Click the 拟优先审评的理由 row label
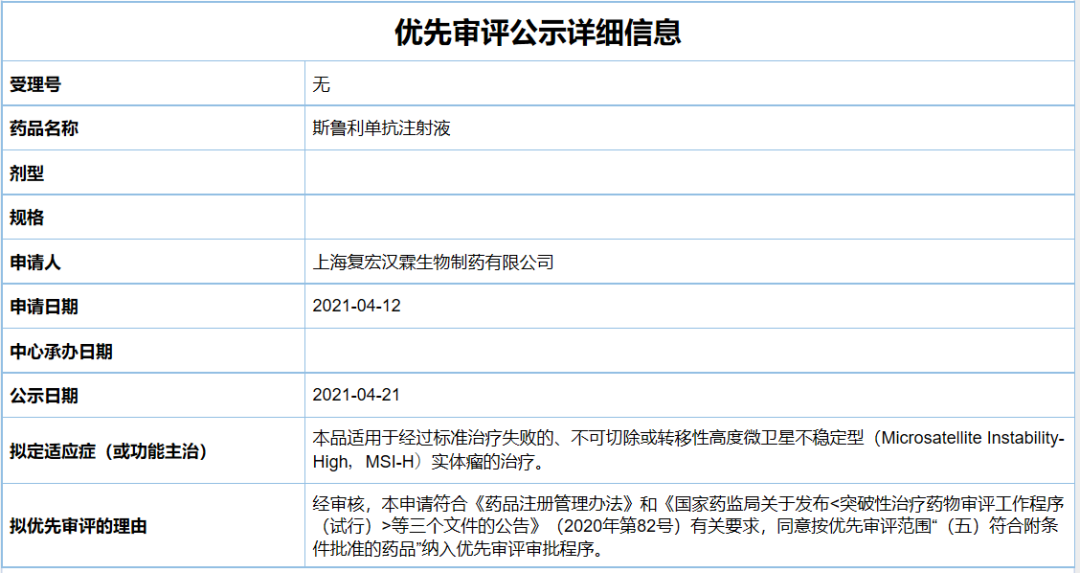 click(78, 525)
